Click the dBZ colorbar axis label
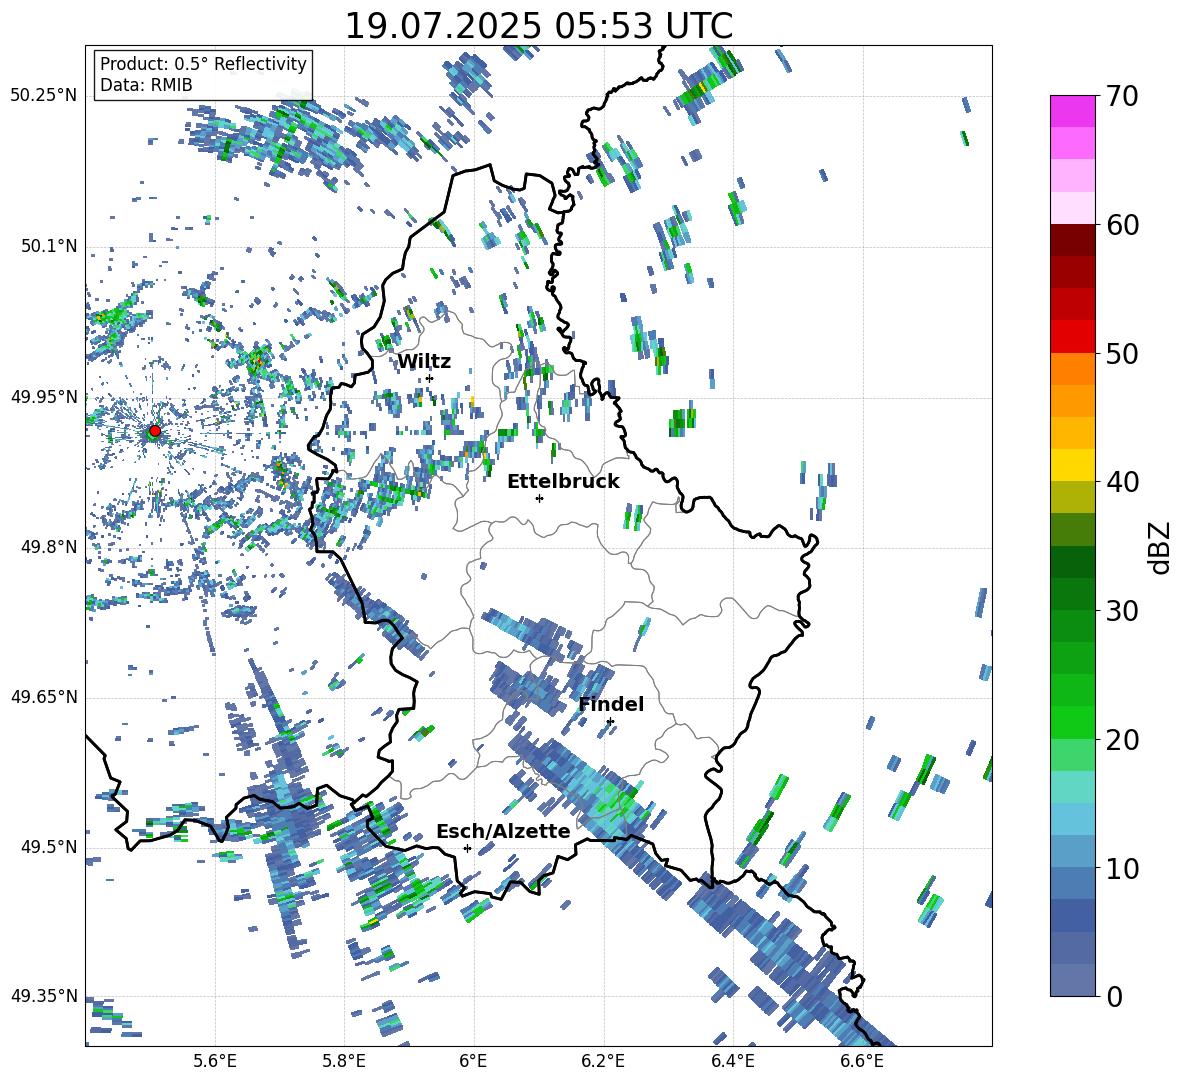Viewport: 1184px width, 1081px height. point(1161,547)
